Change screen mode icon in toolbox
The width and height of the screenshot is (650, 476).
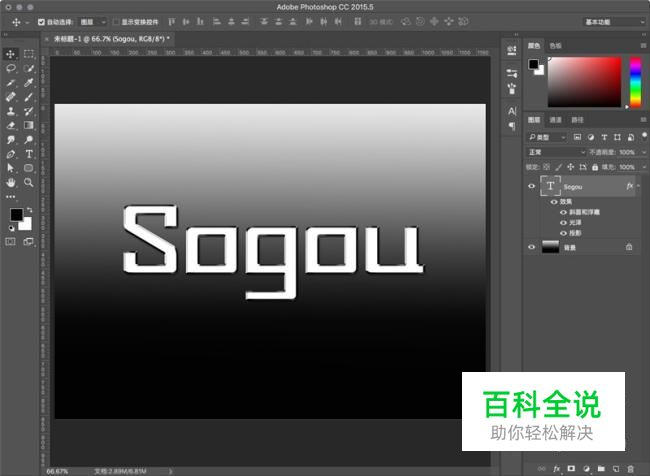29,242
